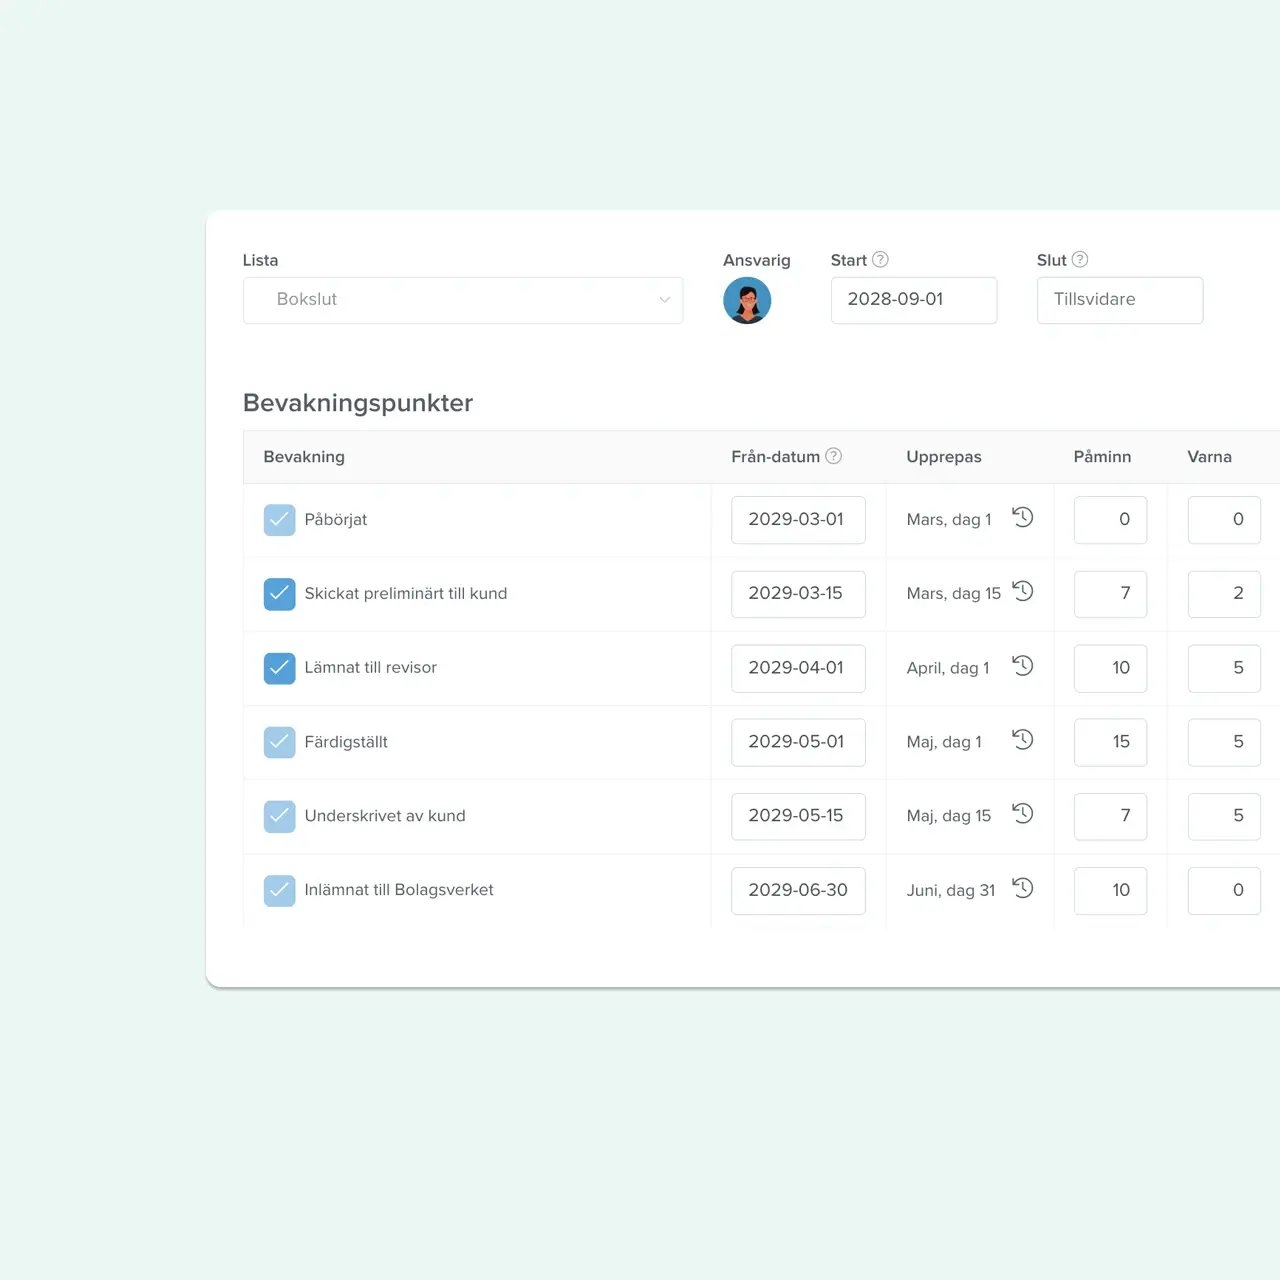Screen dimensions: 1280x1280
Task: Uncheck the Påbörjat checkbox
Action: point(279,520)
